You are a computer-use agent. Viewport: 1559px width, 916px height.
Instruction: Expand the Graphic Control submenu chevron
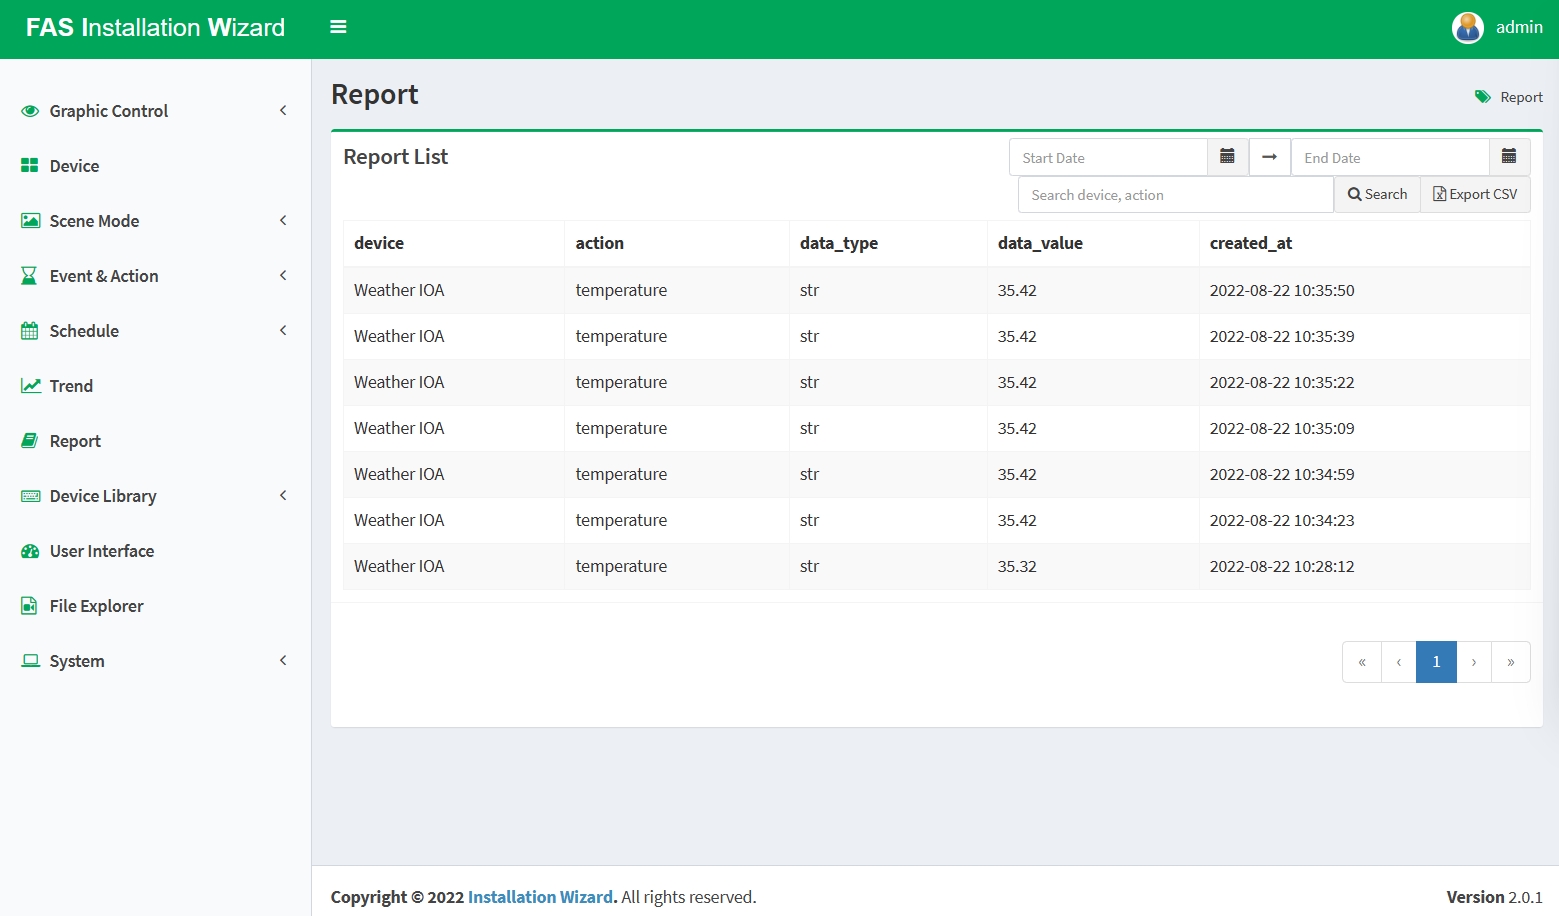283,111
